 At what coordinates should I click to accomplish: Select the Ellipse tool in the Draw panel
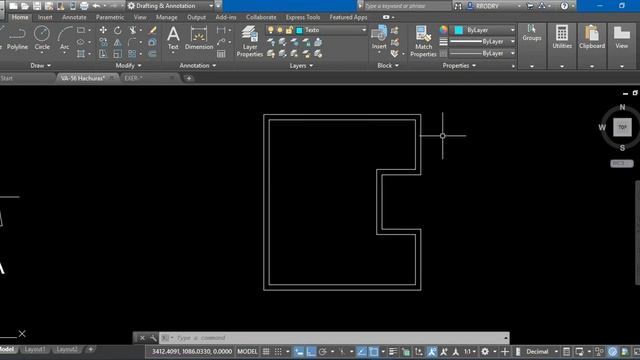[x=81, y=42]
